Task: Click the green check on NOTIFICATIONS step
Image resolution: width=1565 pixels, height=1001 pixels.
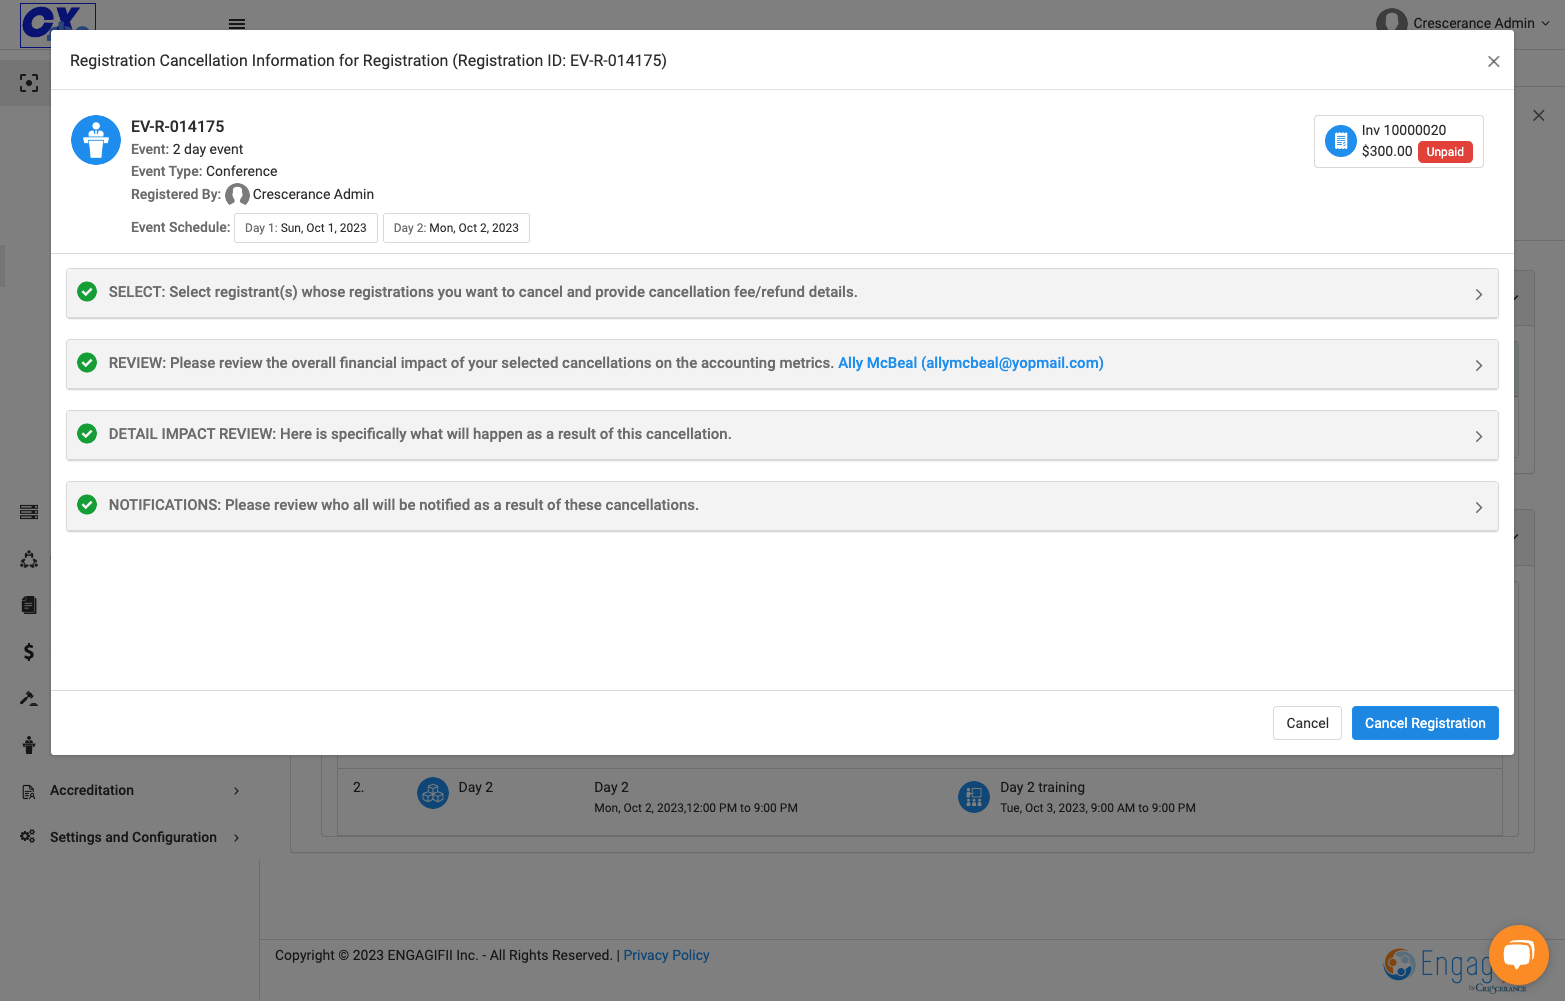Action: pyautogui.click(x=87, y=505)
